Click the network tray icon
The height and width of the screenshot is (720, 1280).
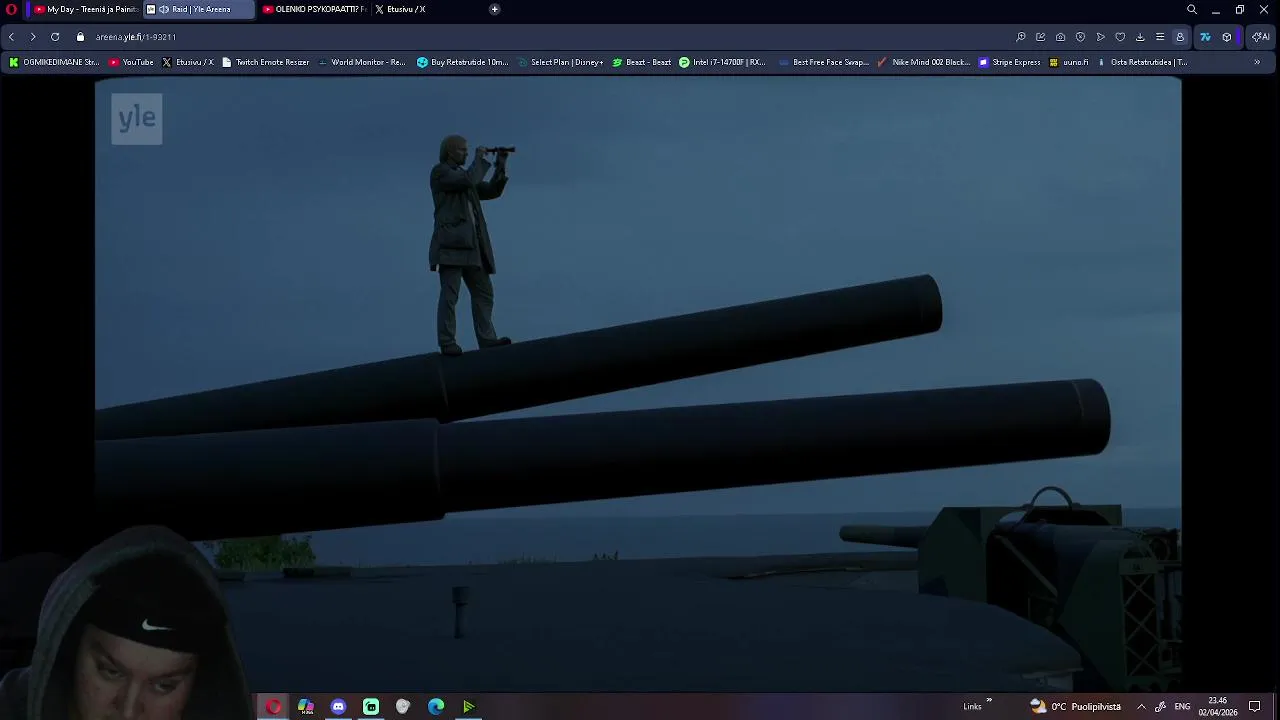(x=1160, y=707)
